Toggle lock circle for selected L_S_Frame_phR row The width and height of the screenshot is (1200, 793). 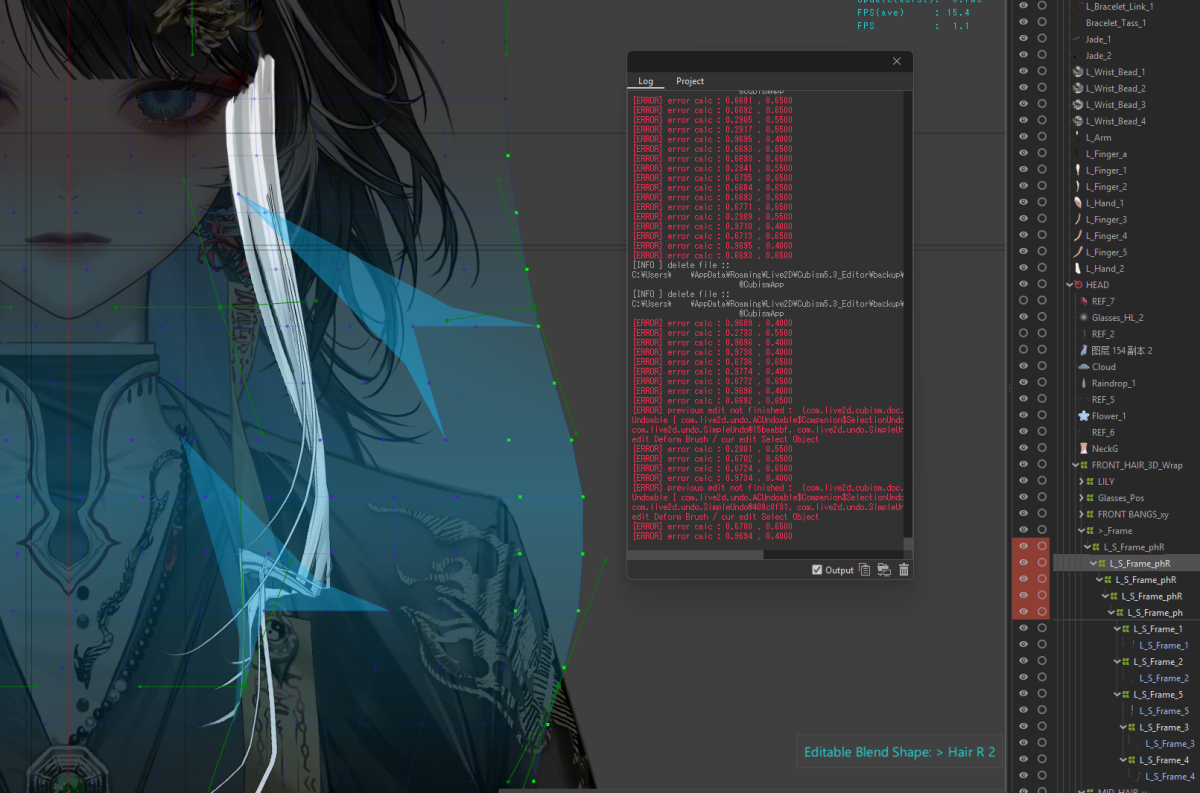[1042, 563]
